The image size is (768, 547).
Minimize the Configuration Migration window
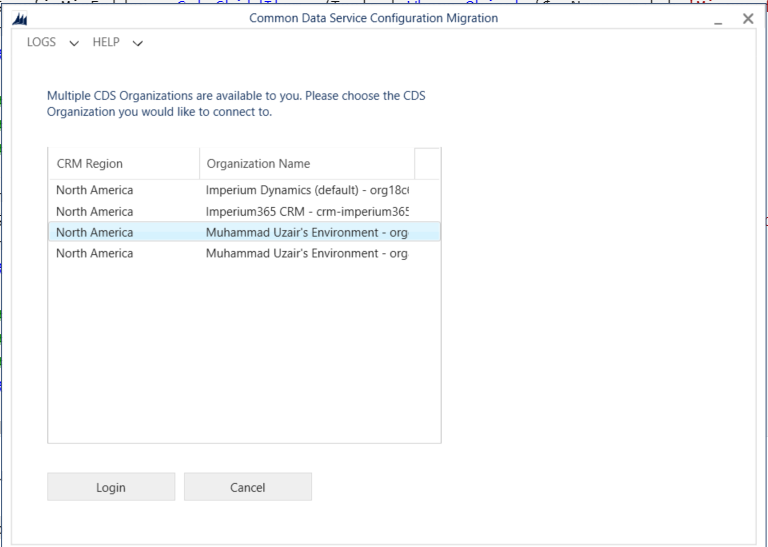tap(718, 19)
